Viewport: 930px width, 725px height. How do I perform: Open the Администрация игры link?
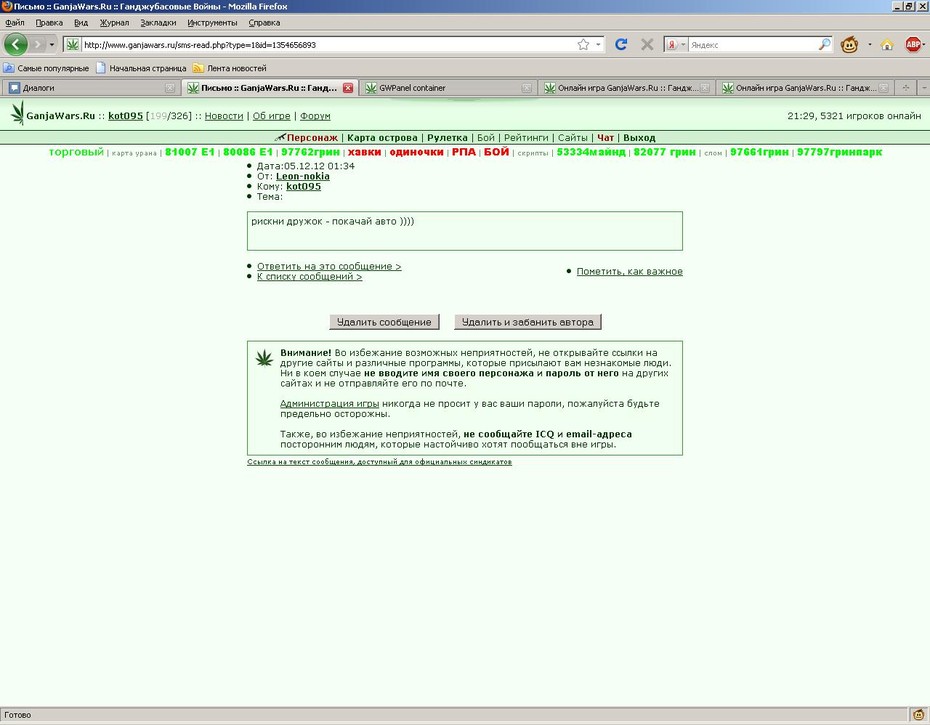(329, 403)
